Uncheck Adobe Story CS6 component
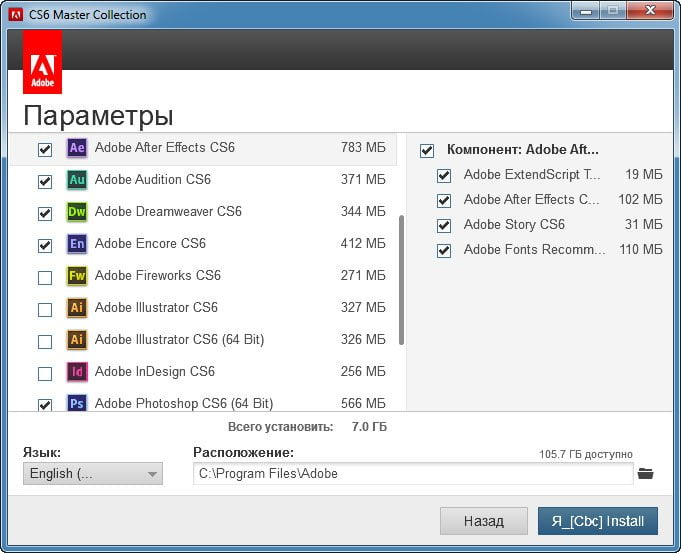 tap(444, 226)
